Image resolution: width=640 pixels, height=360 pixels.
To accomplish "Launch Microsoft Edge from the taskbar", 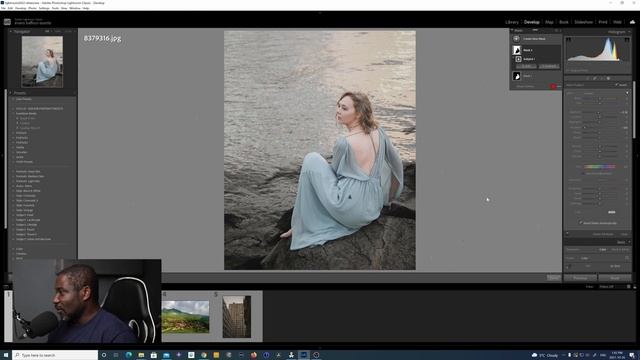I will [129, 355].
